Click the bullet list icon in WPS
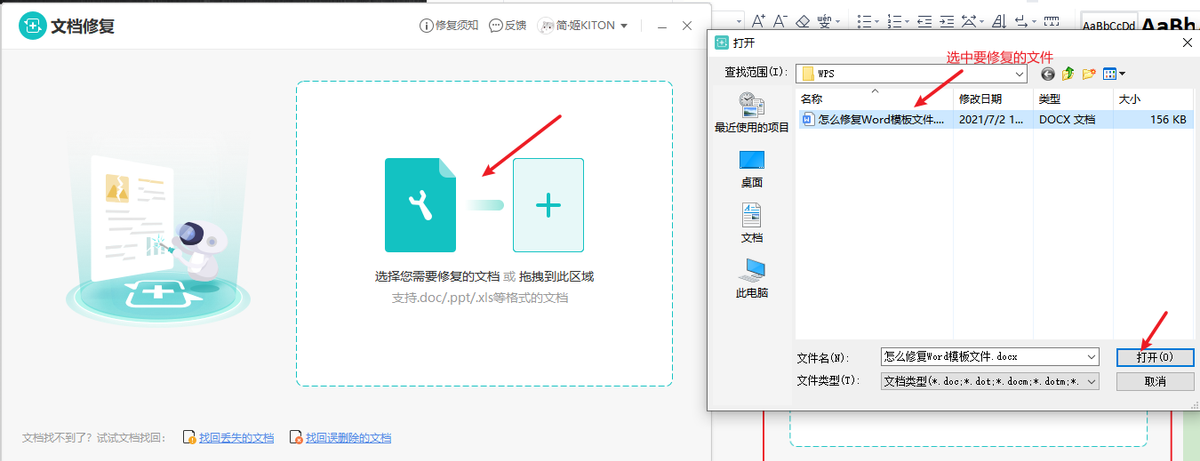Viewport: 1200px width, 461px height. tap(864, 20)
